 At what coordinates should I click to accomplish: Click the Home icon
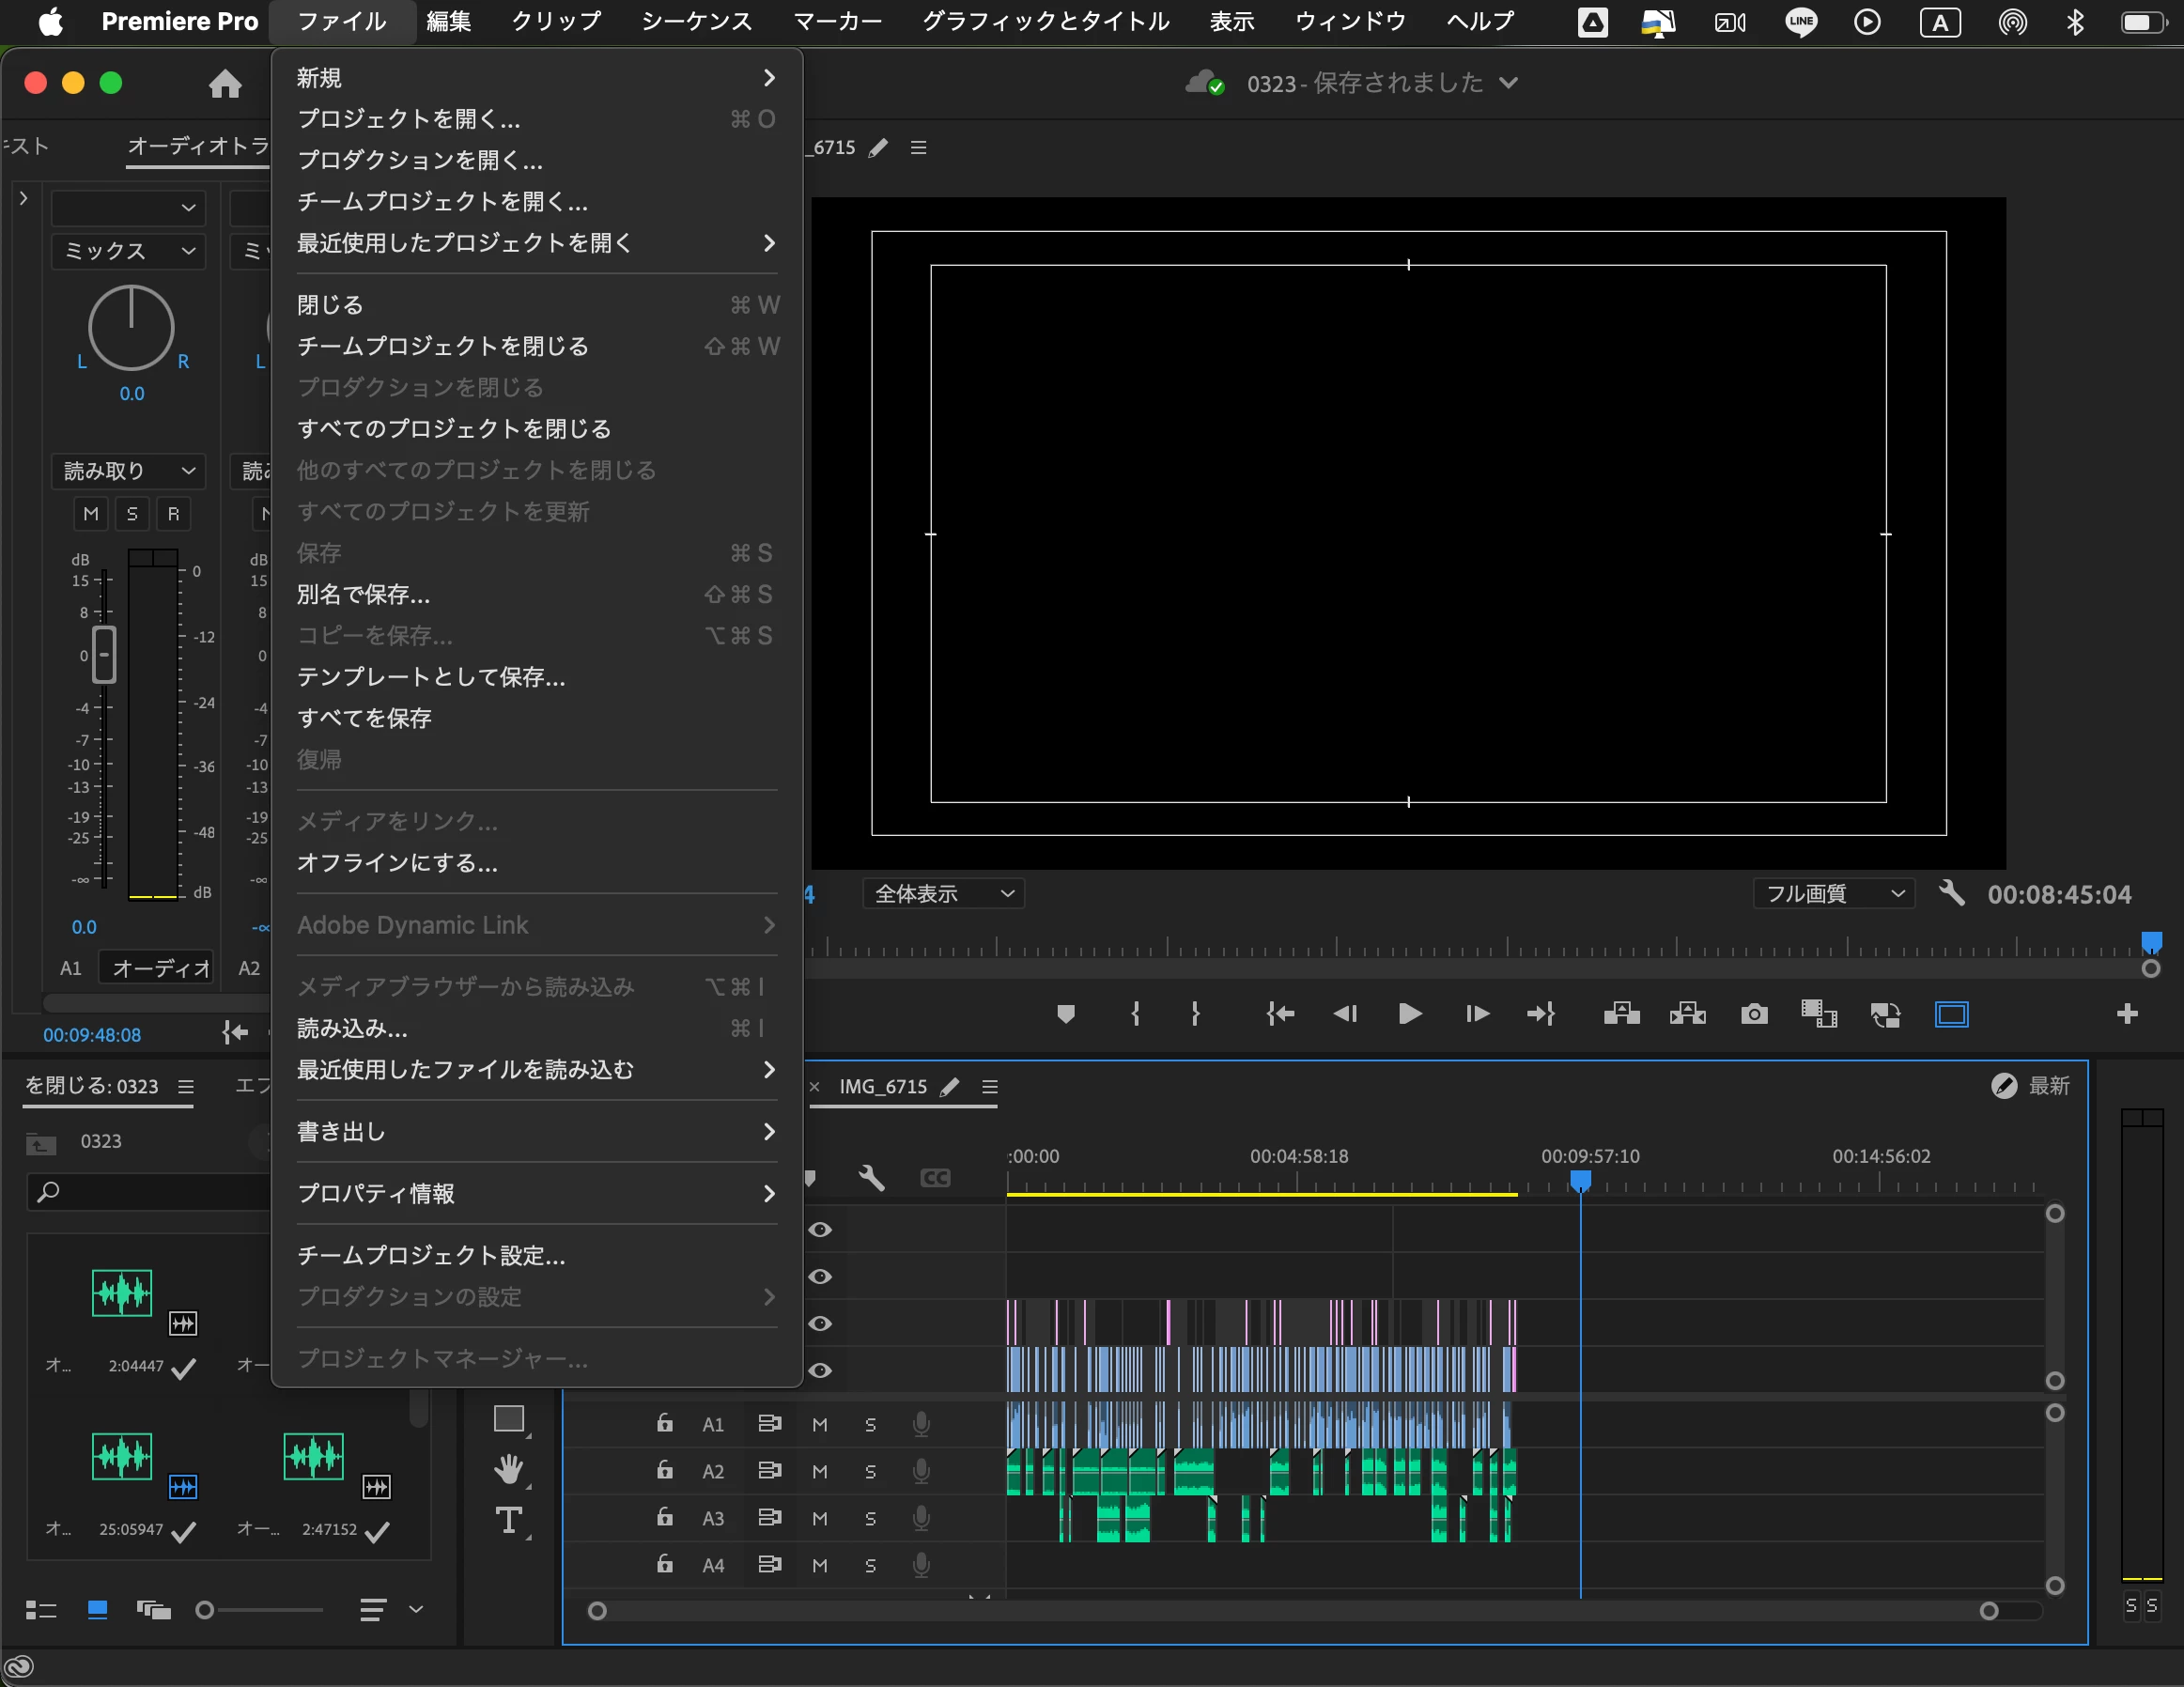[x=225, y=83]
